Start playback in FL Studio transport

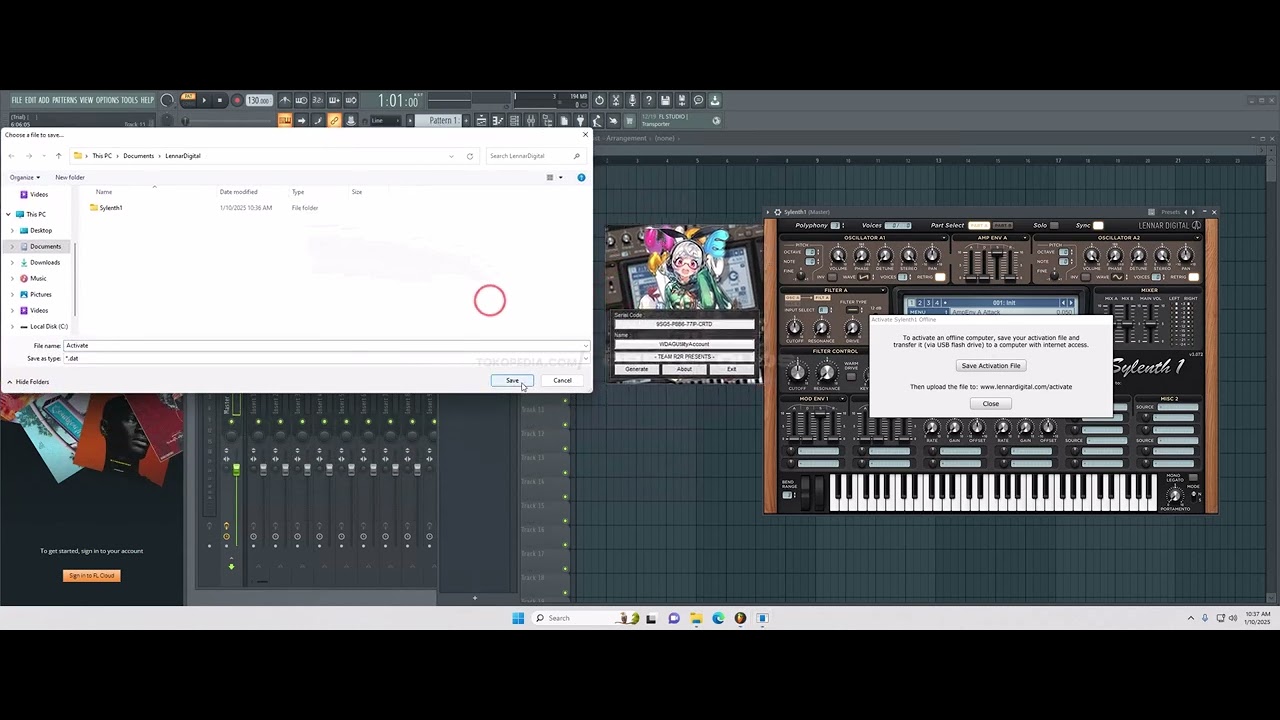pyautogui.click(x=204, y=100)
